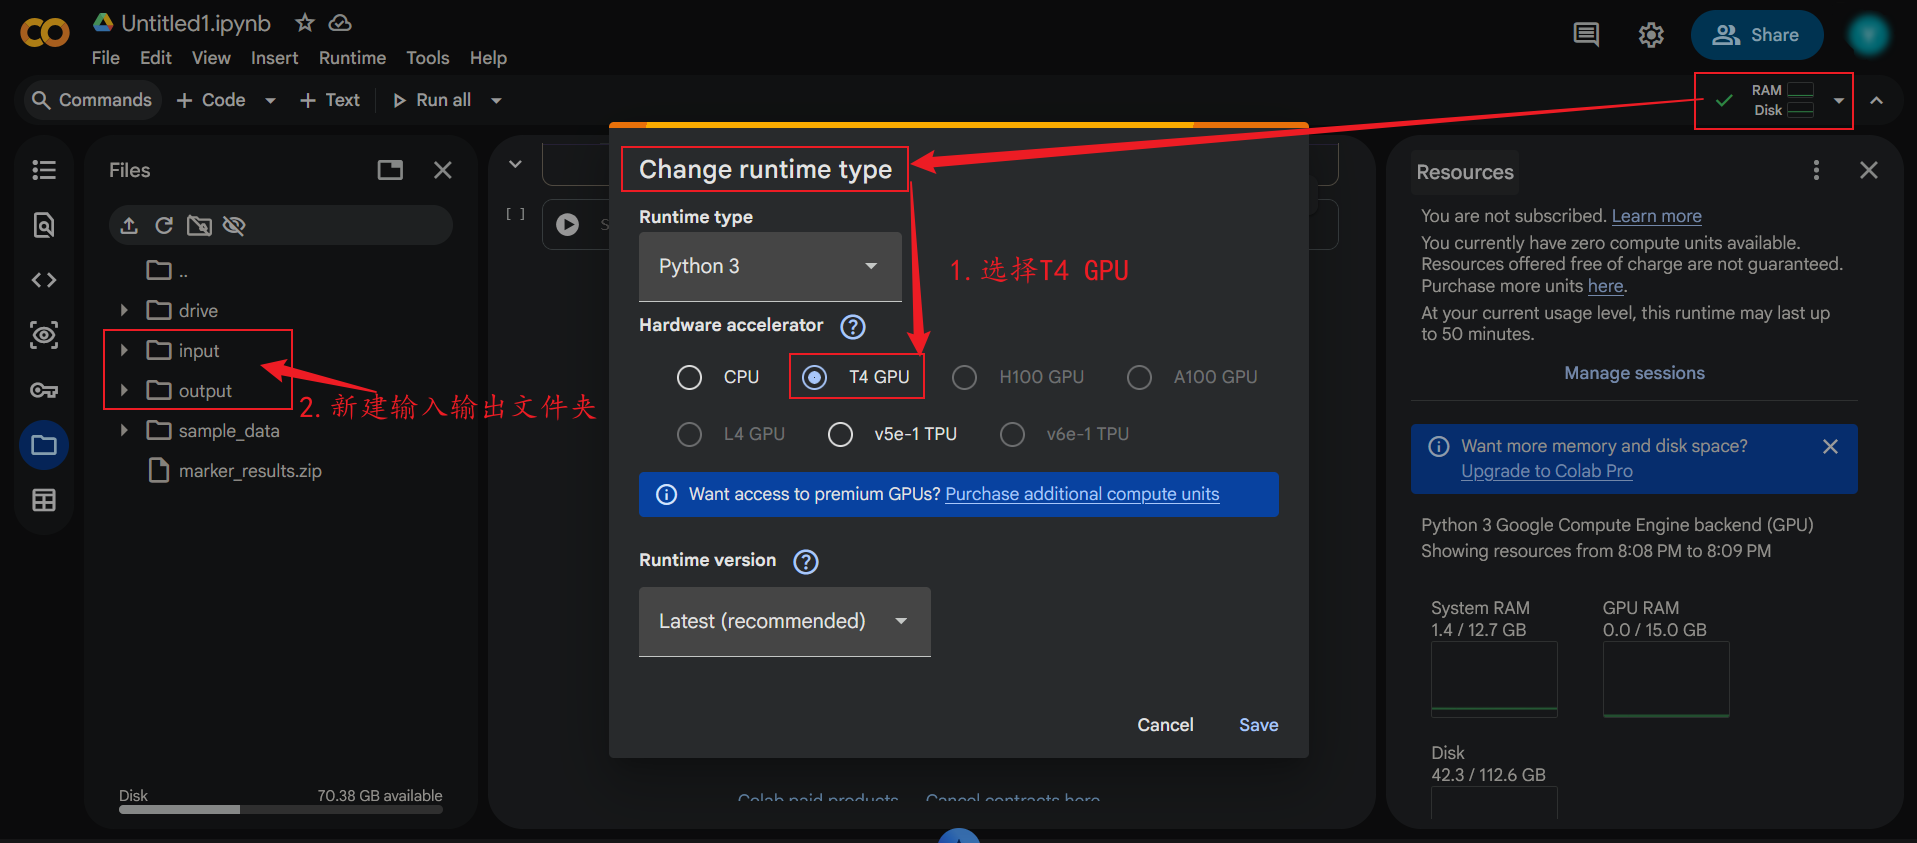Viewport: 1917px width, 843px height.
Task: Select the CPU hardware accelerator radio button
Action: tap(689, 377)
